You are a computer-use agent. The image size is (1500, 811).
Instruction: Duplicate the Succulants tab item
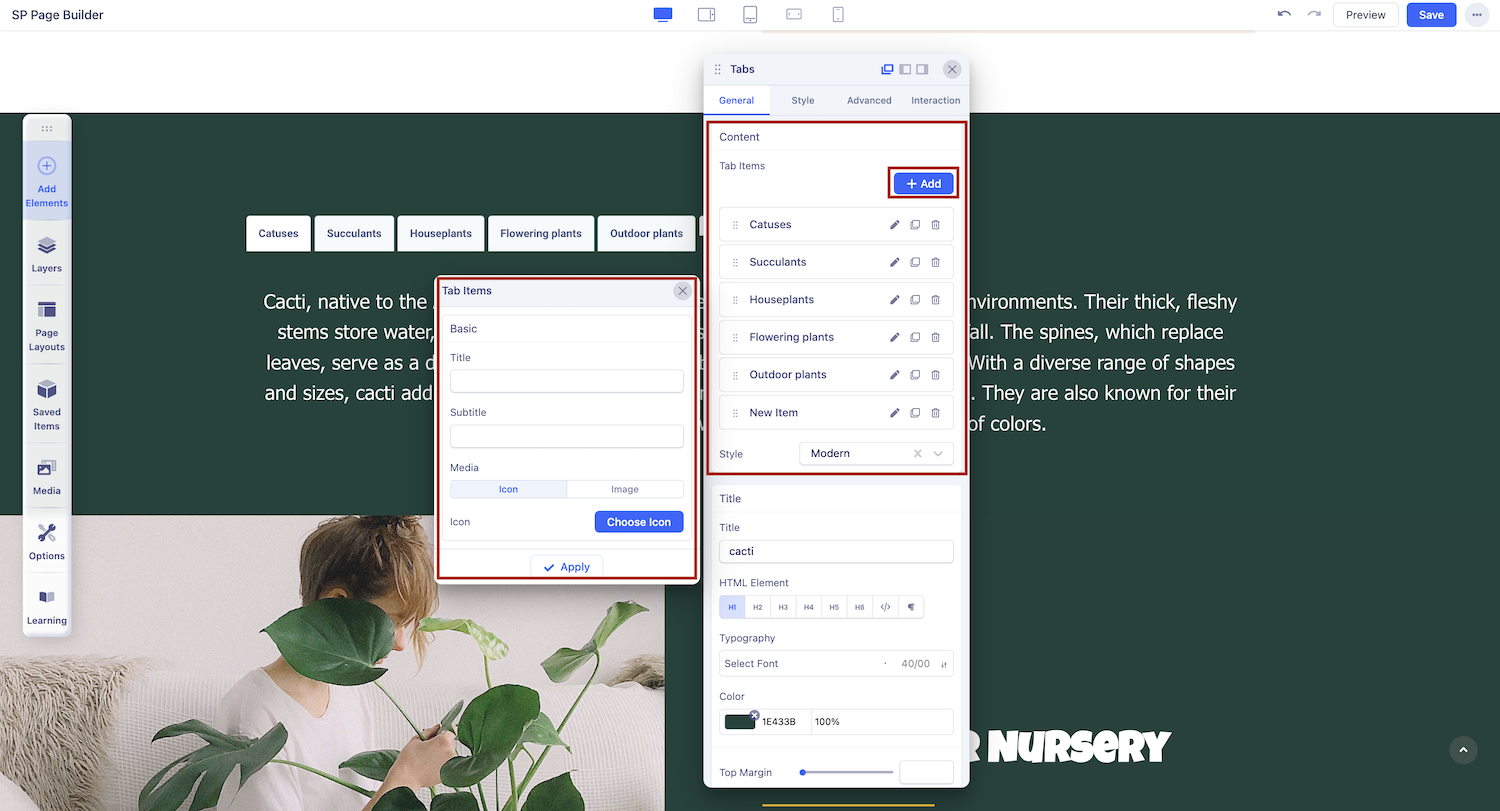point(915,262)
